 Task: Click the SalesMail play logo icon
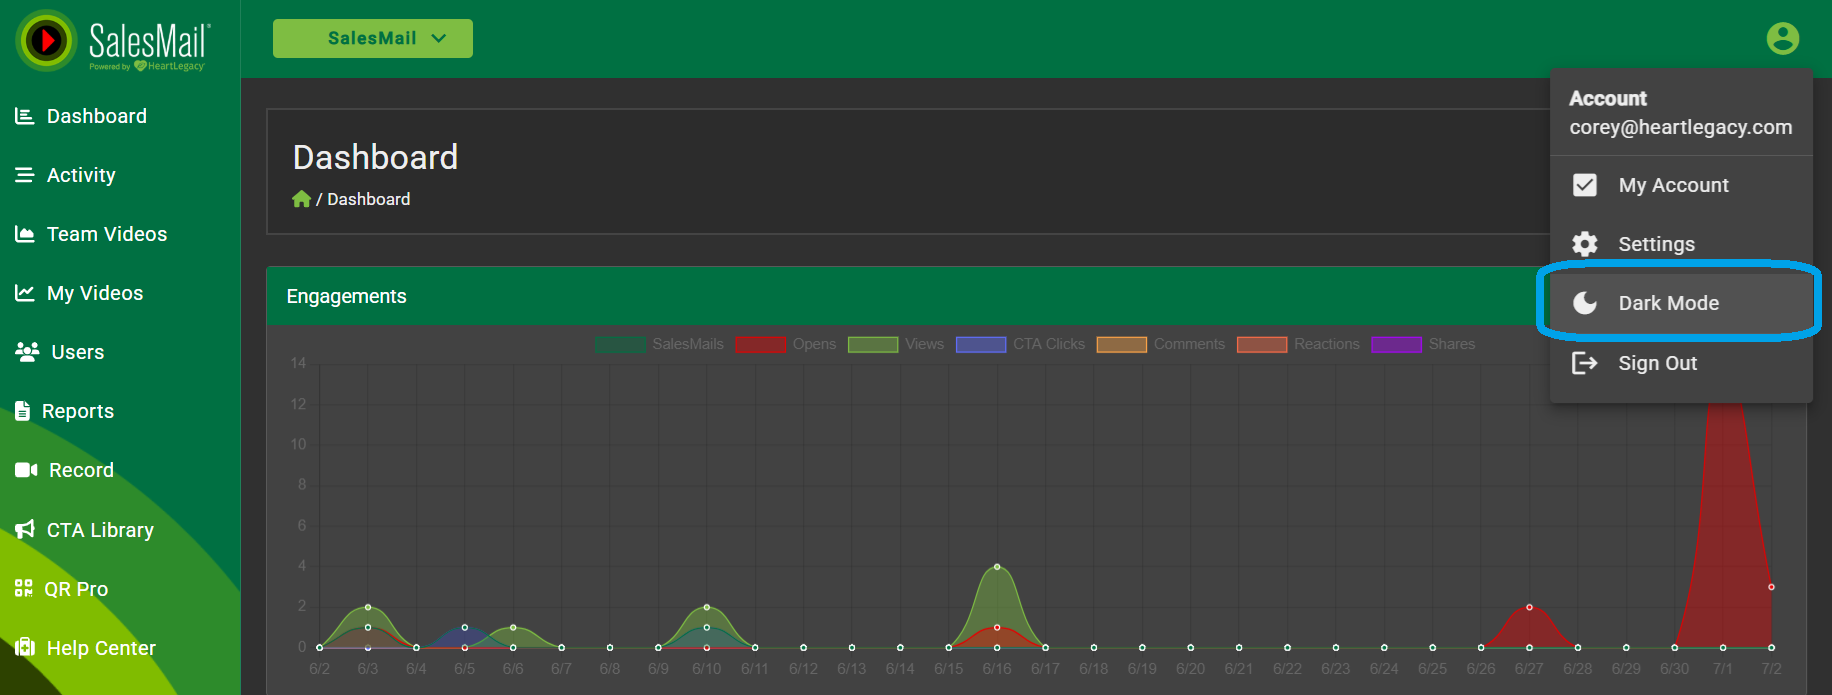click(x=46, y=41)
